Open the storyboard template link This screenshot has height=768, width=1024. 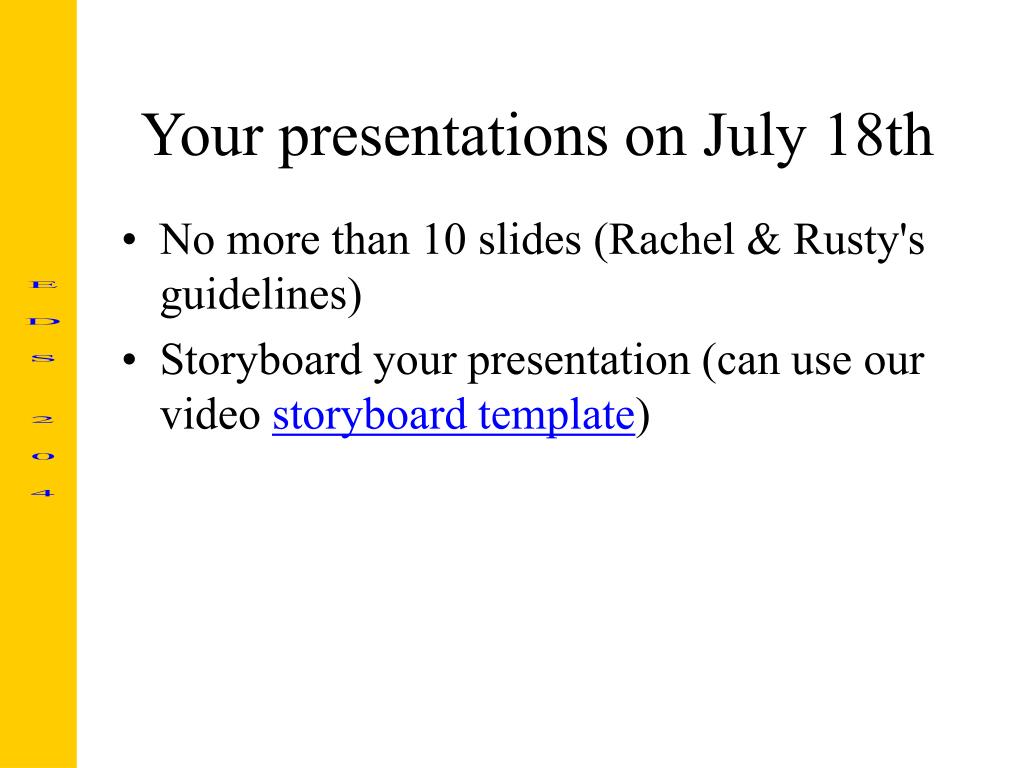453,415
